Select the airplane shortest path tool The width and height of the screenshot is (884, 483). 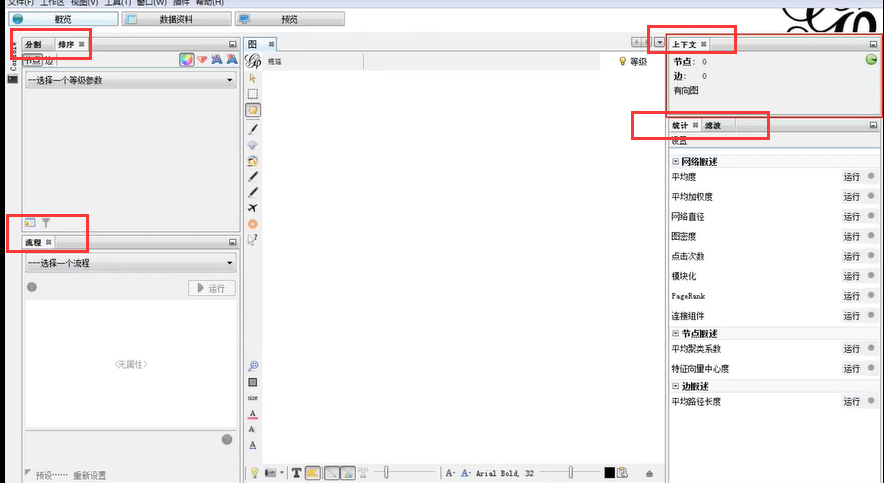pyautogui.click(x=253, y=208)
